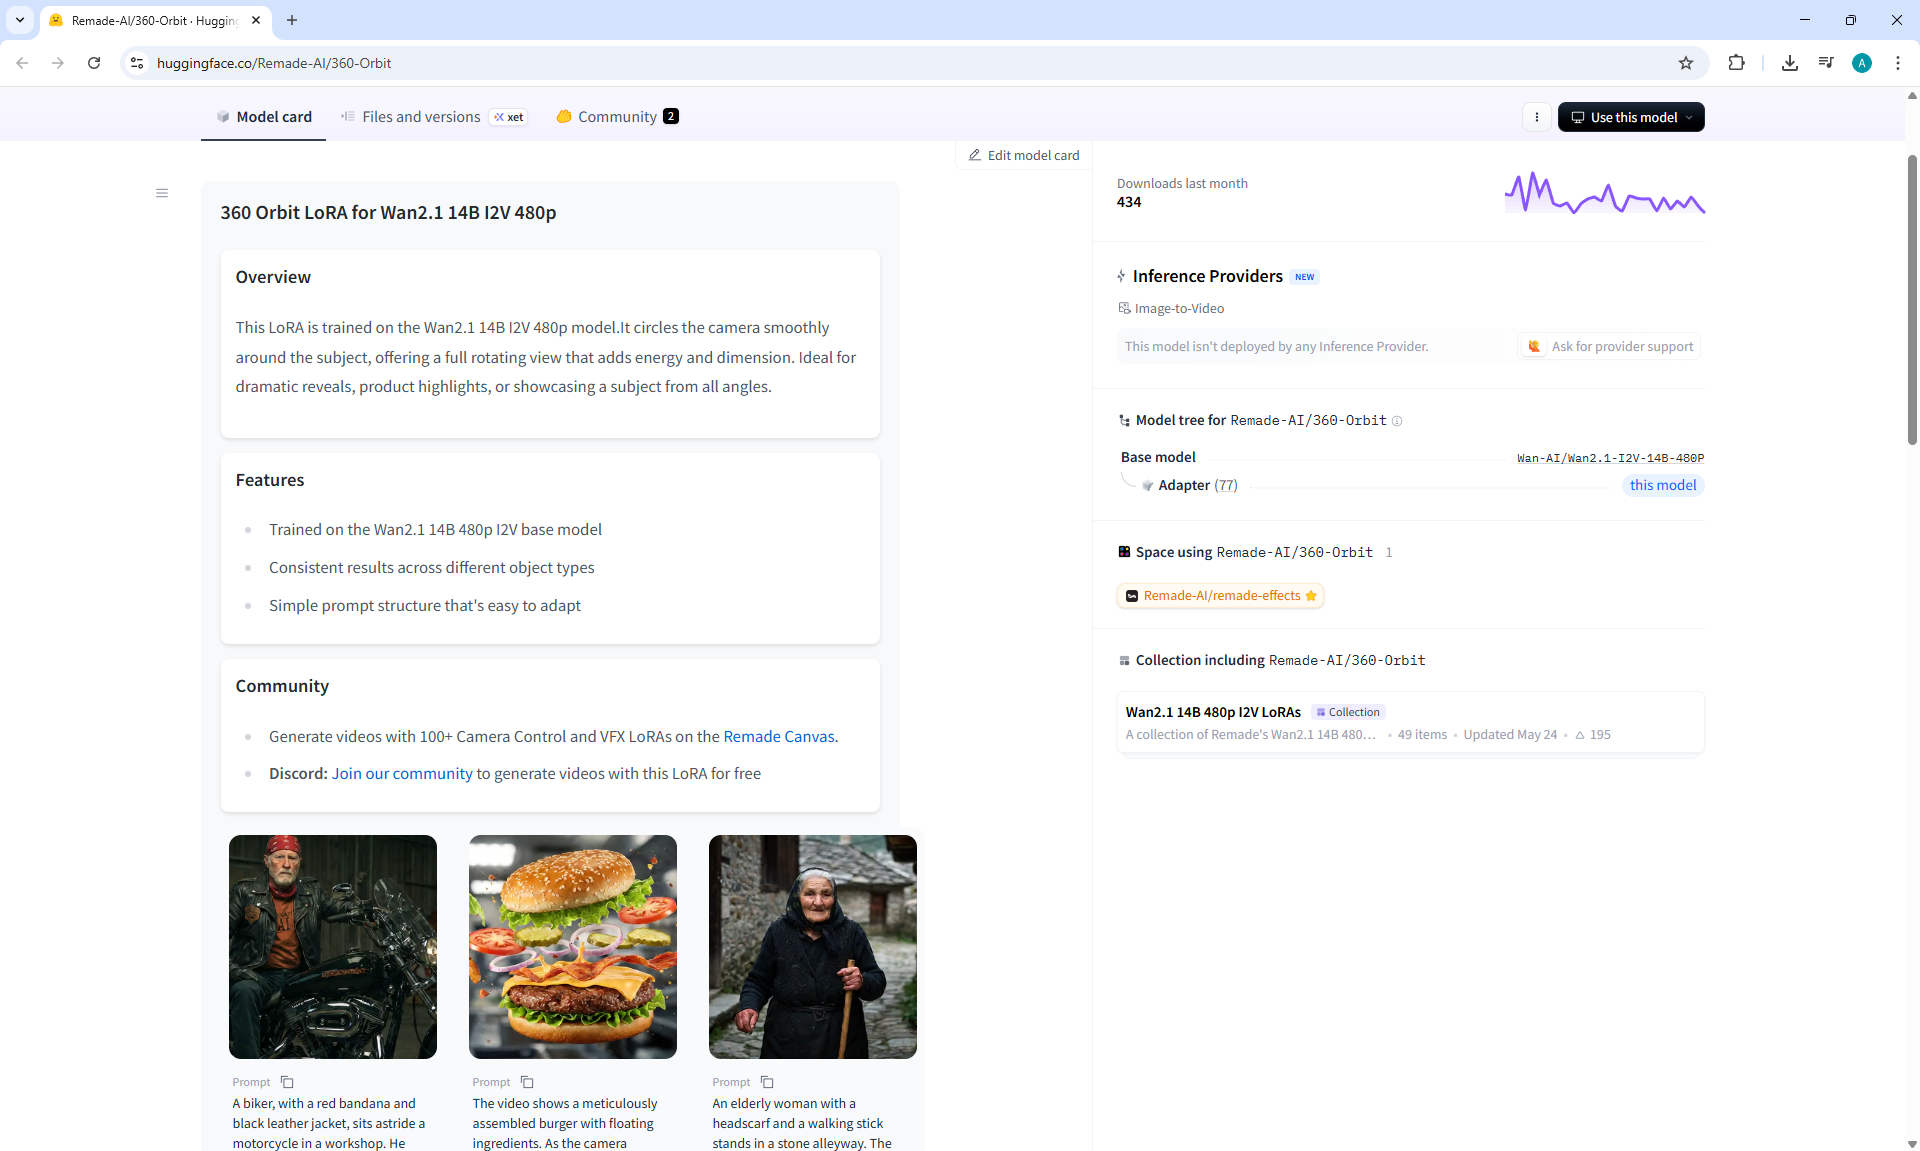Open the Community tab
Viewport: 1920px width, 1151px height.
(617, 117)
